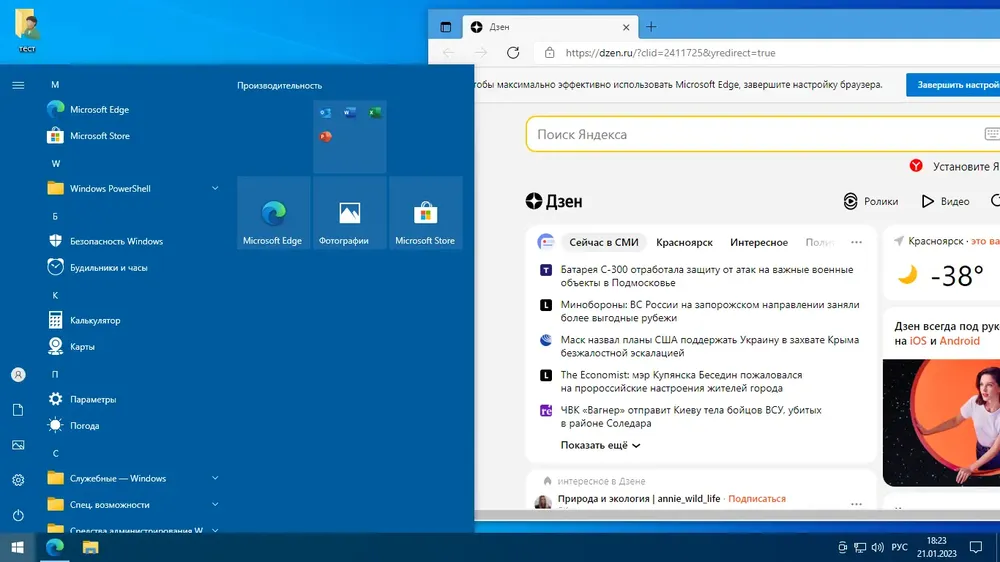1000x562 pixels.
Task: Expand Windows PowerShell folder
Action: pos(133,188)
